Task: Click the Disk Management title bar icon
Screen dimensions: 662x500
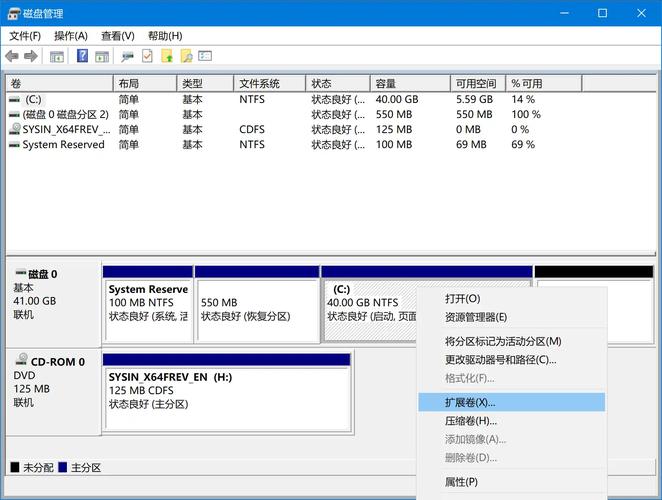Action: point(14,14)
